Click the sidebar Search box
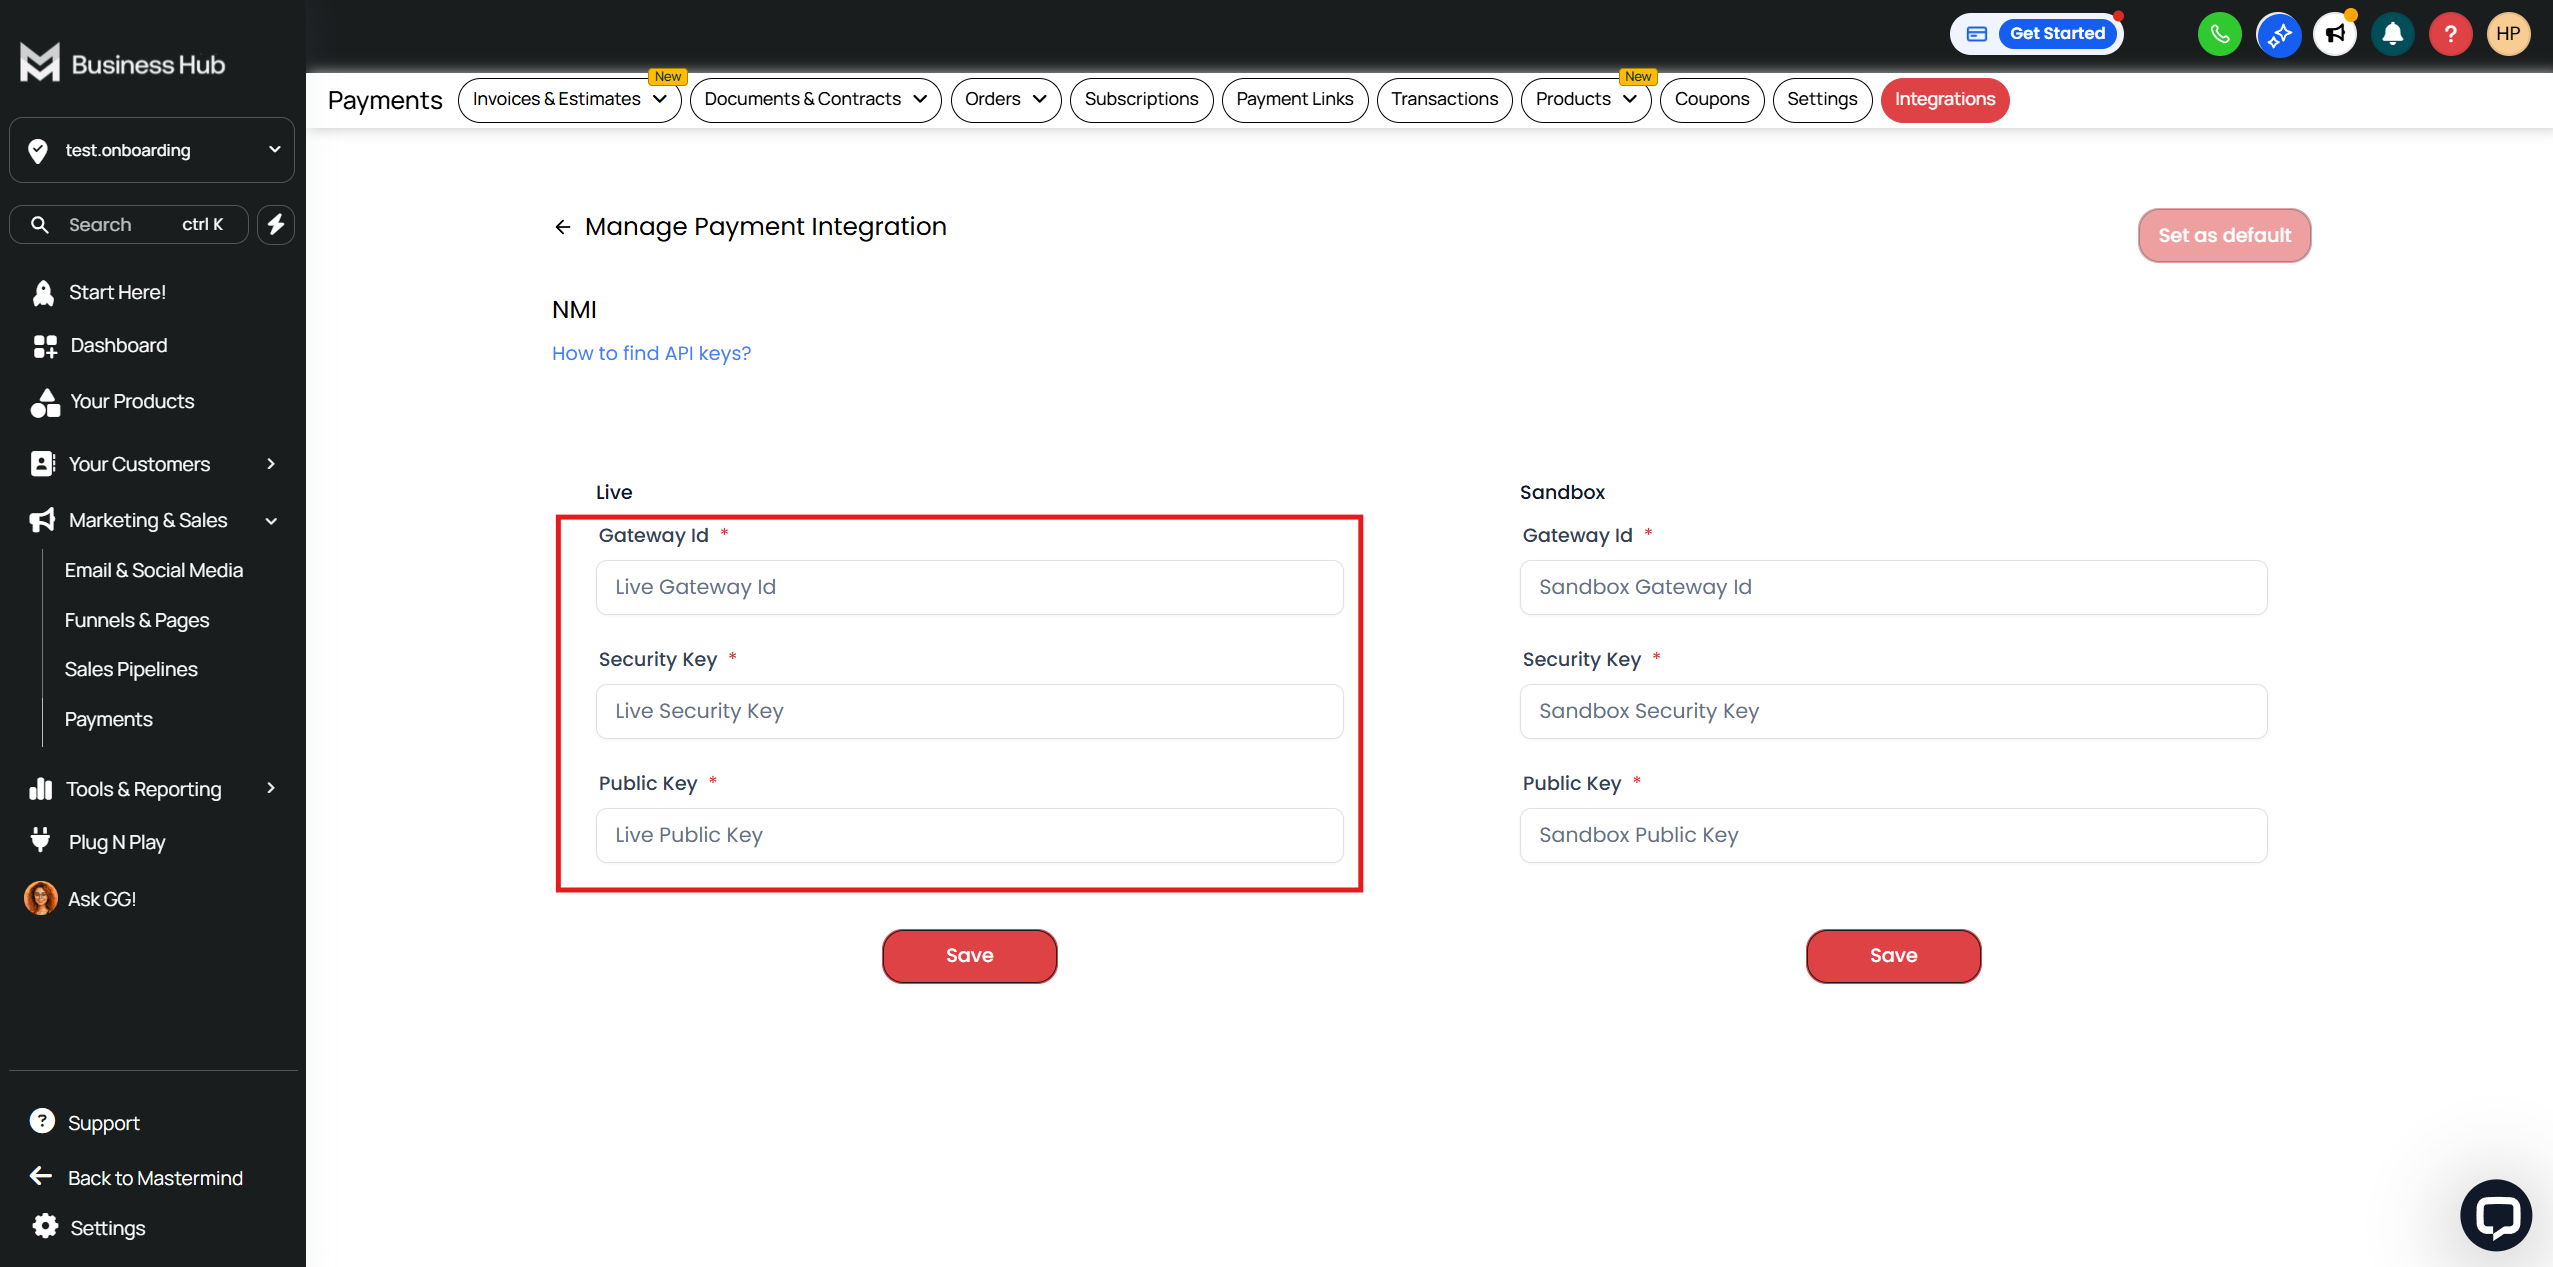2553x1267 pixels. click(x=129, y=224)
